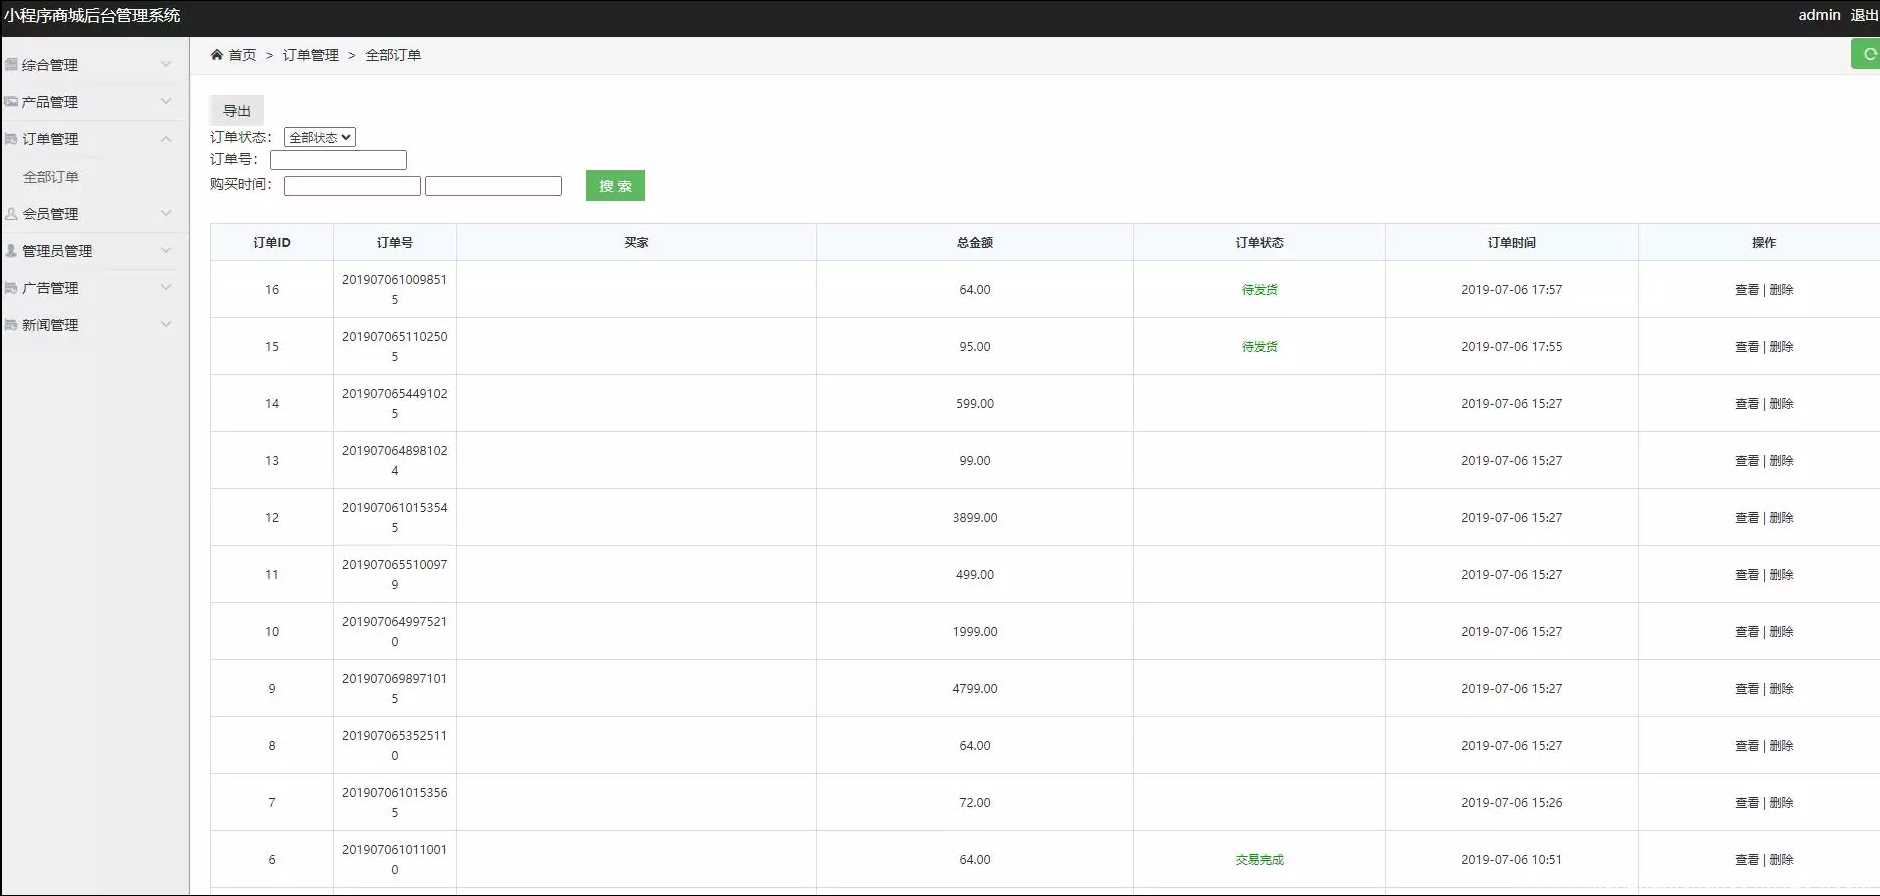Focus the 购买时间 start date field
The height and width of the screenshot is (896, 1880).
[352, 186]
